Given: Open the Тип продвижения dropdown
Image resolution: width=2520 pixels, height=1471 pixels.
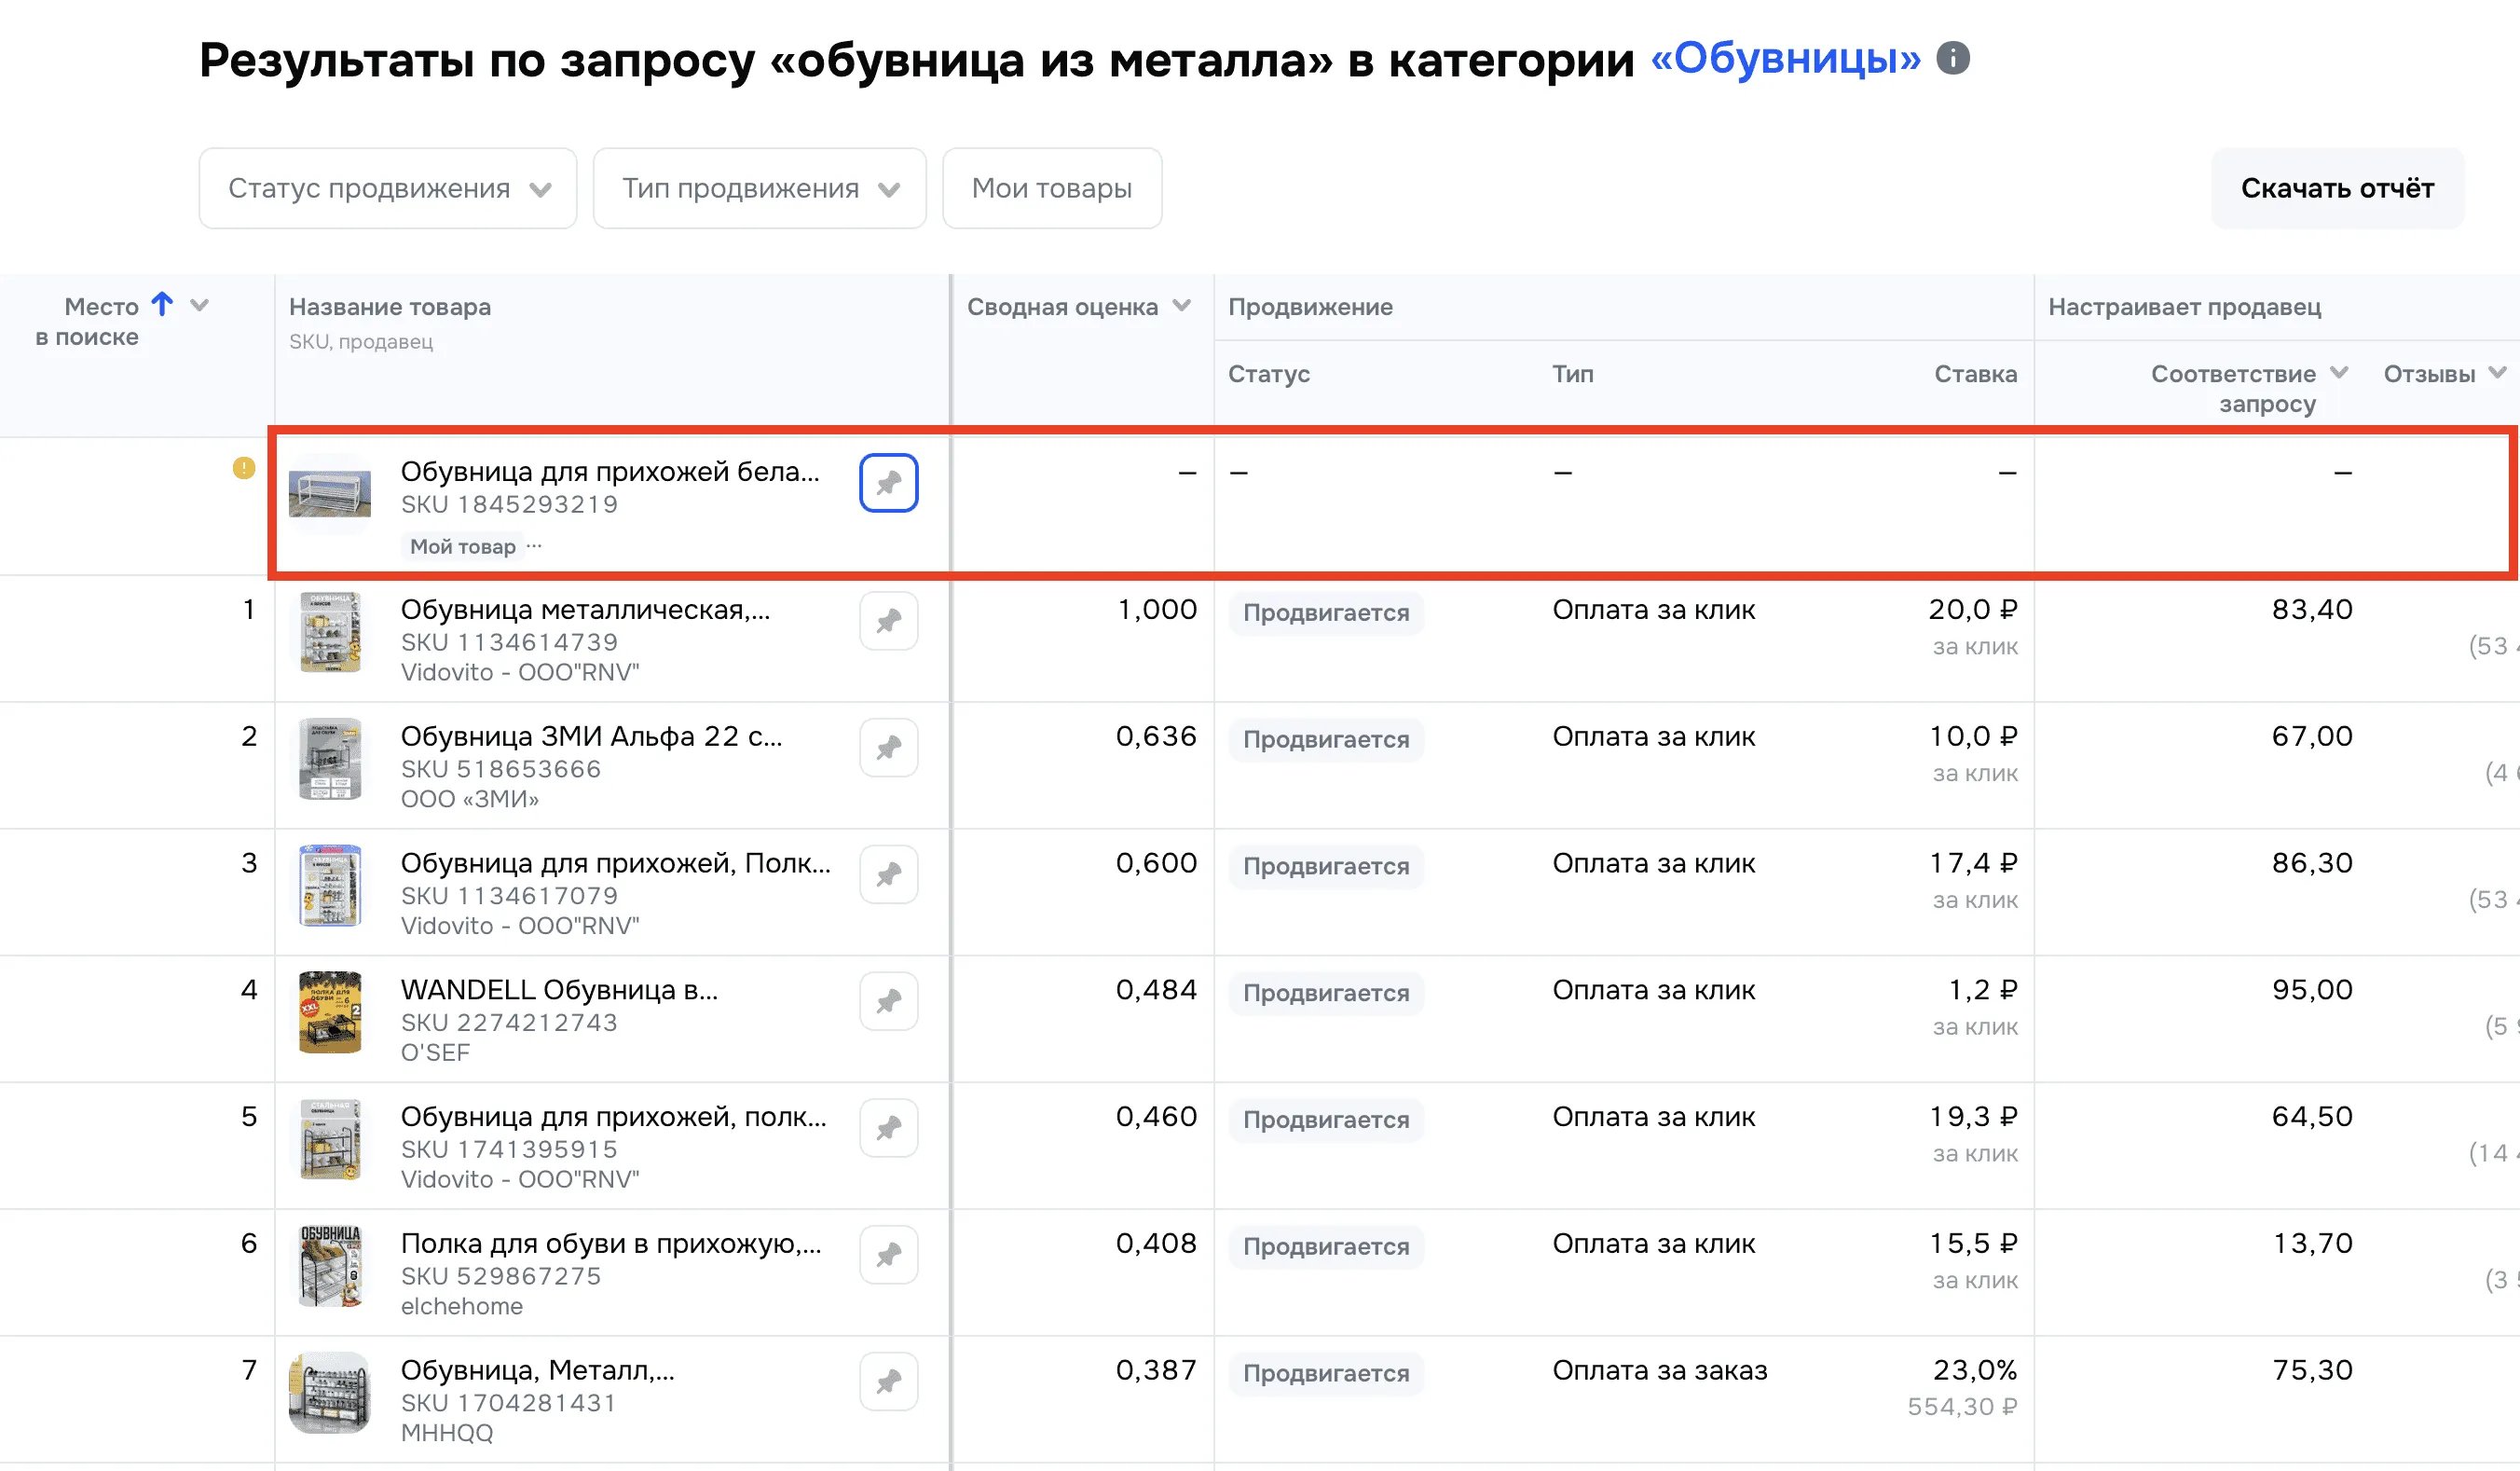Looking at the screenshot, I should click(759, 188).
